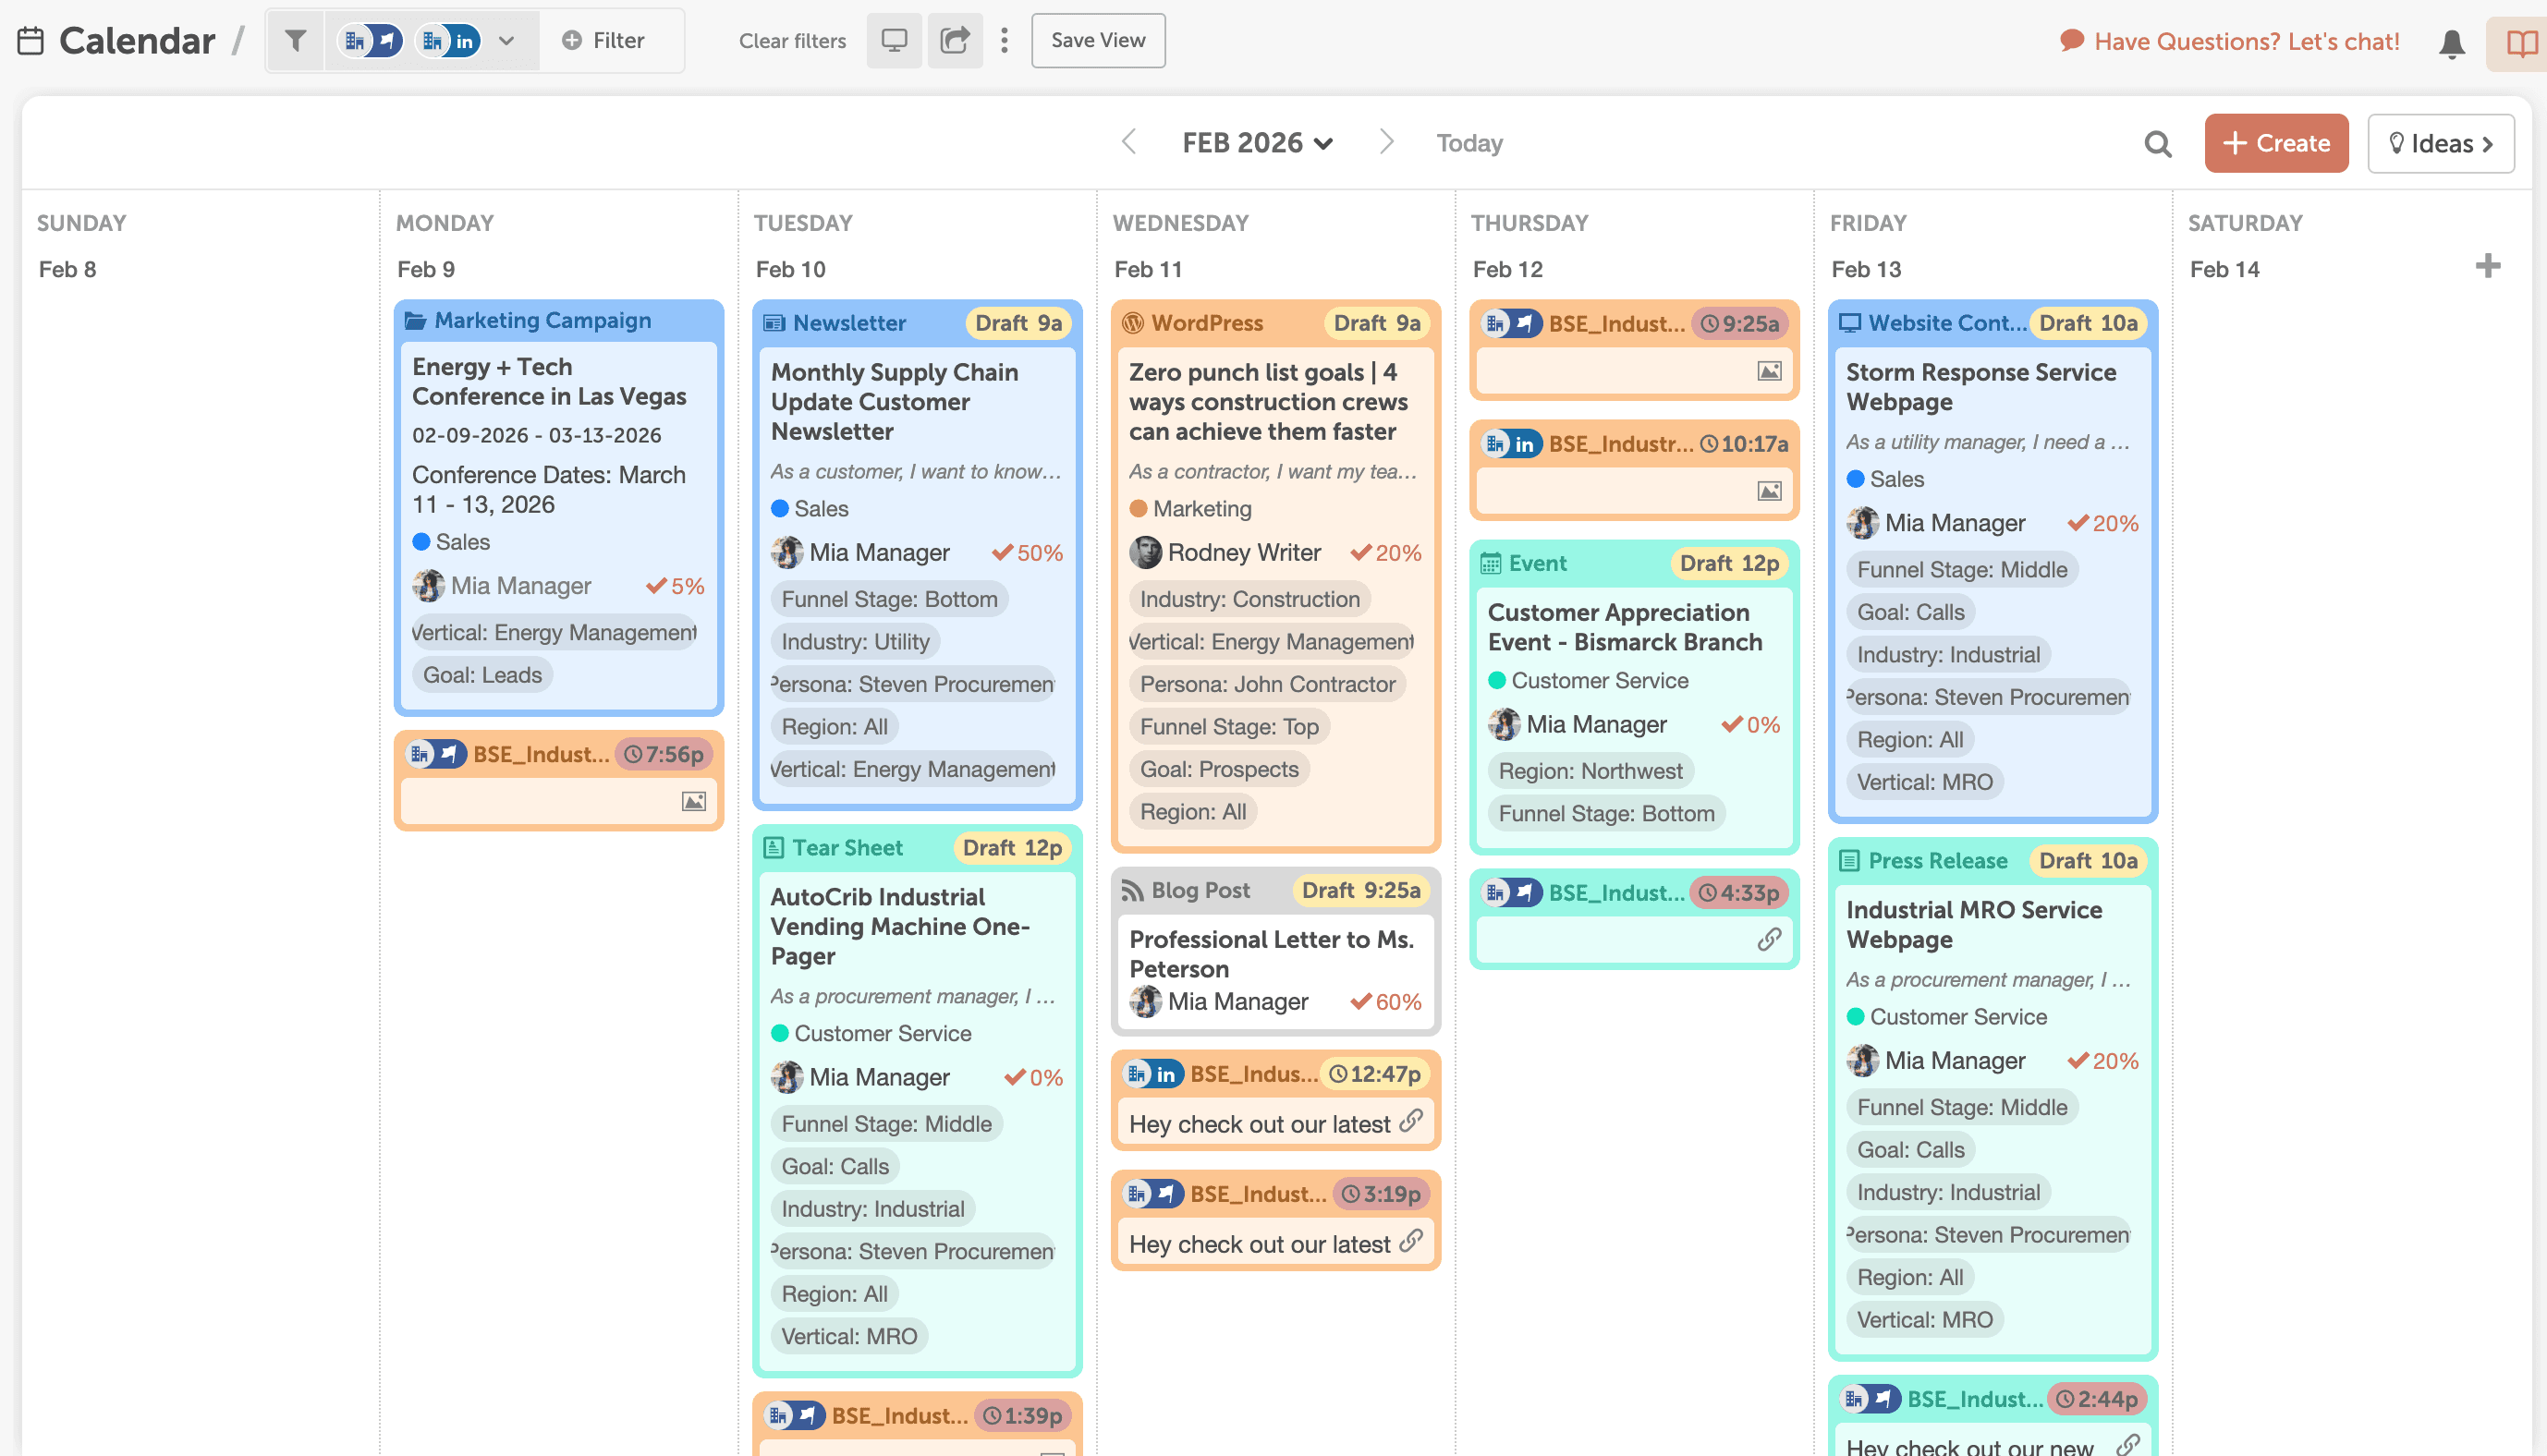The width and height of the screenshot is (2547, 1456).
Task: Expand the filter profiles chevron dropdown
Action: click(506, 40)
